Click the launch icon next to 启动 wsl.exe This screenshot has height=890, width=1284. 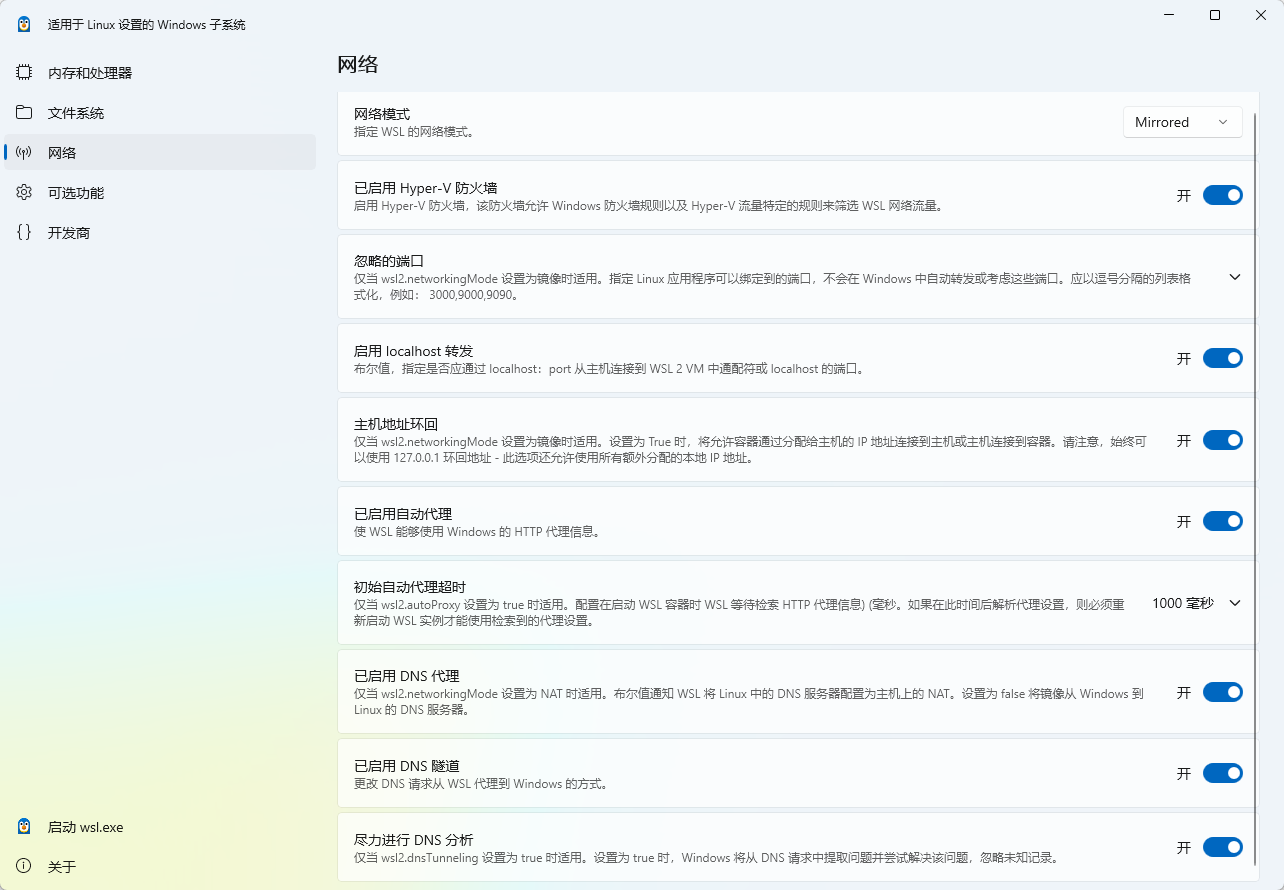click(24, 827)
